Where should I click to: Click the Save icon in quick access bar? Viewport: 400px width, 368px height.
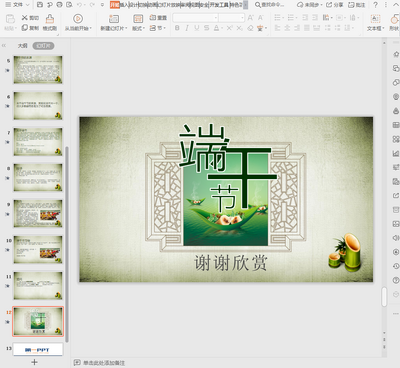coord(40,5)
